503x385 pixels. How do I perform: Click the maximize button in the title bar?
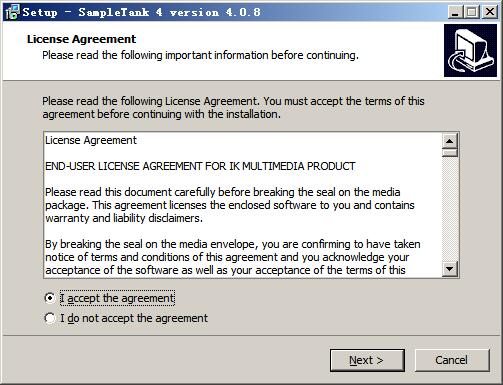pyautogui.click(x=472, y=12)
